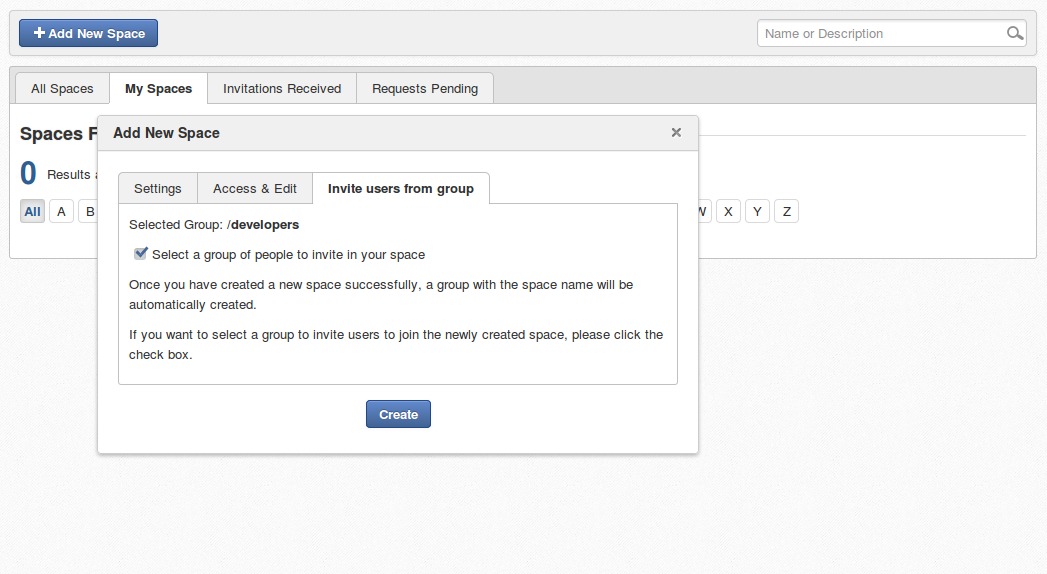Select Invite users from group tab
1047x574 pixels.
401,189
